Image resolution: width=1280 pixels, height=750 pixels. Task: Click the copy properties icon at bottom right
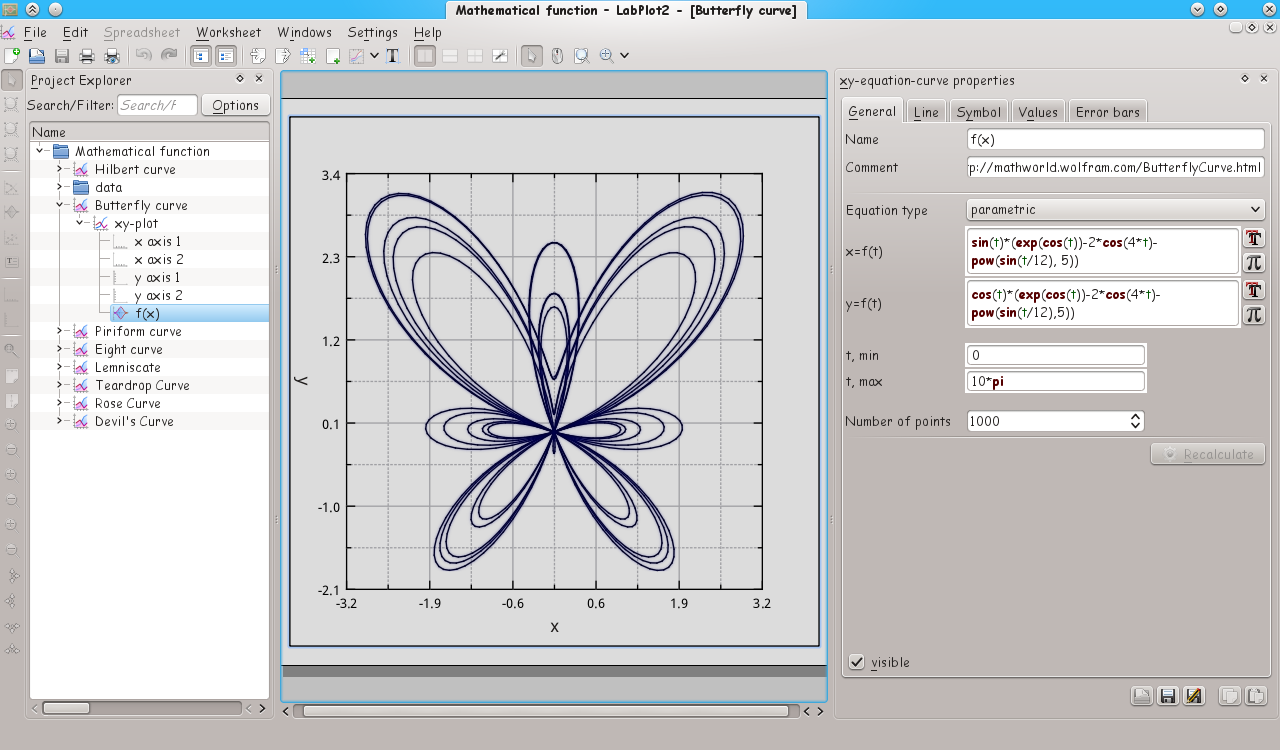(x=1230, y=696)
